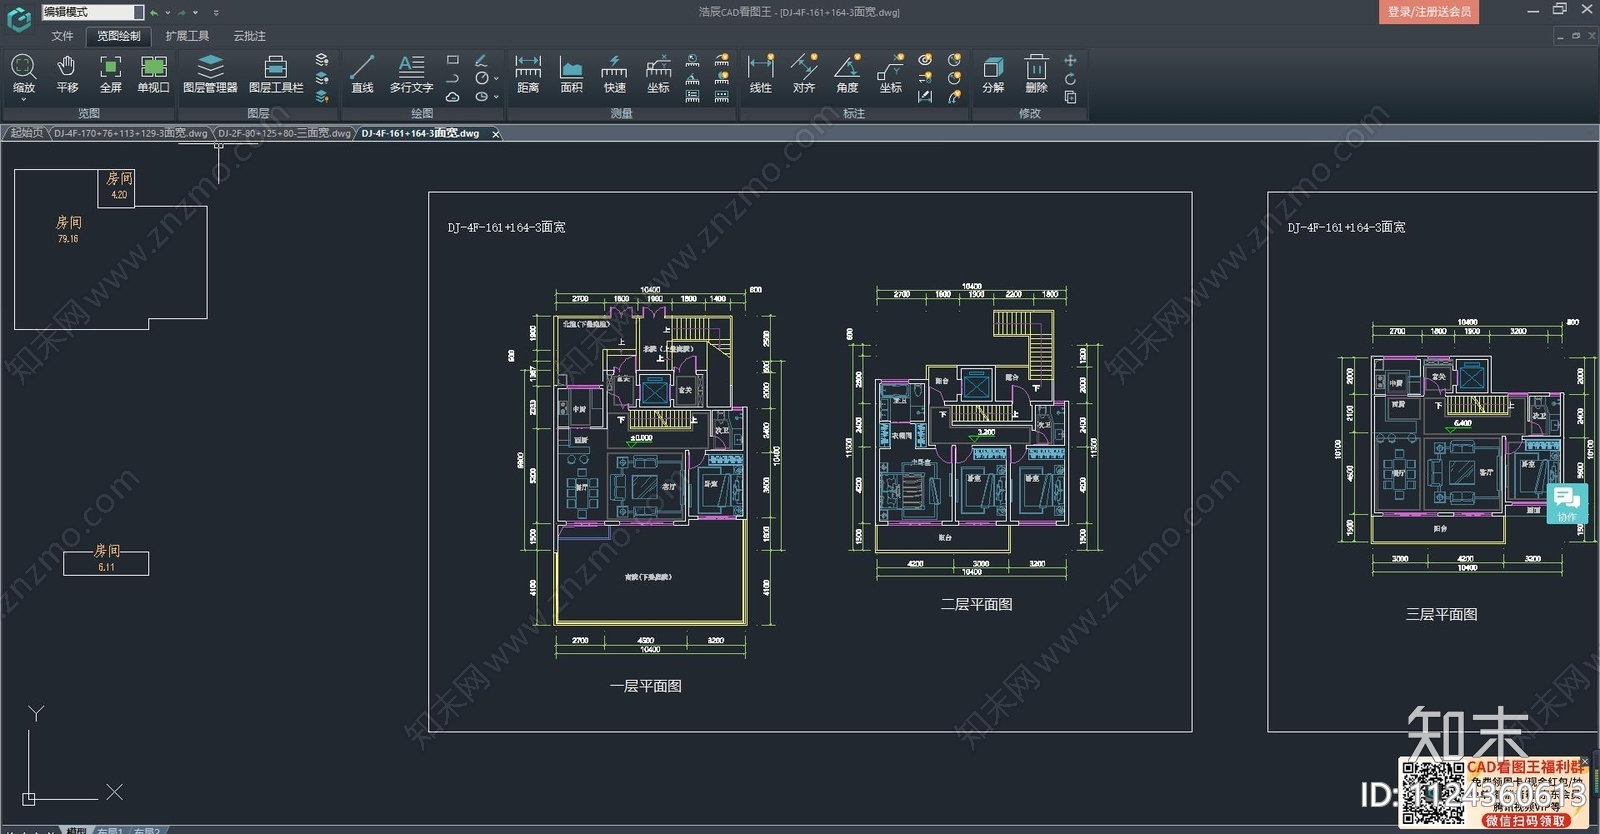Choose the 角度 angle dimension tool
Viewport: 1600px width, 834px height.
point(847,74)
